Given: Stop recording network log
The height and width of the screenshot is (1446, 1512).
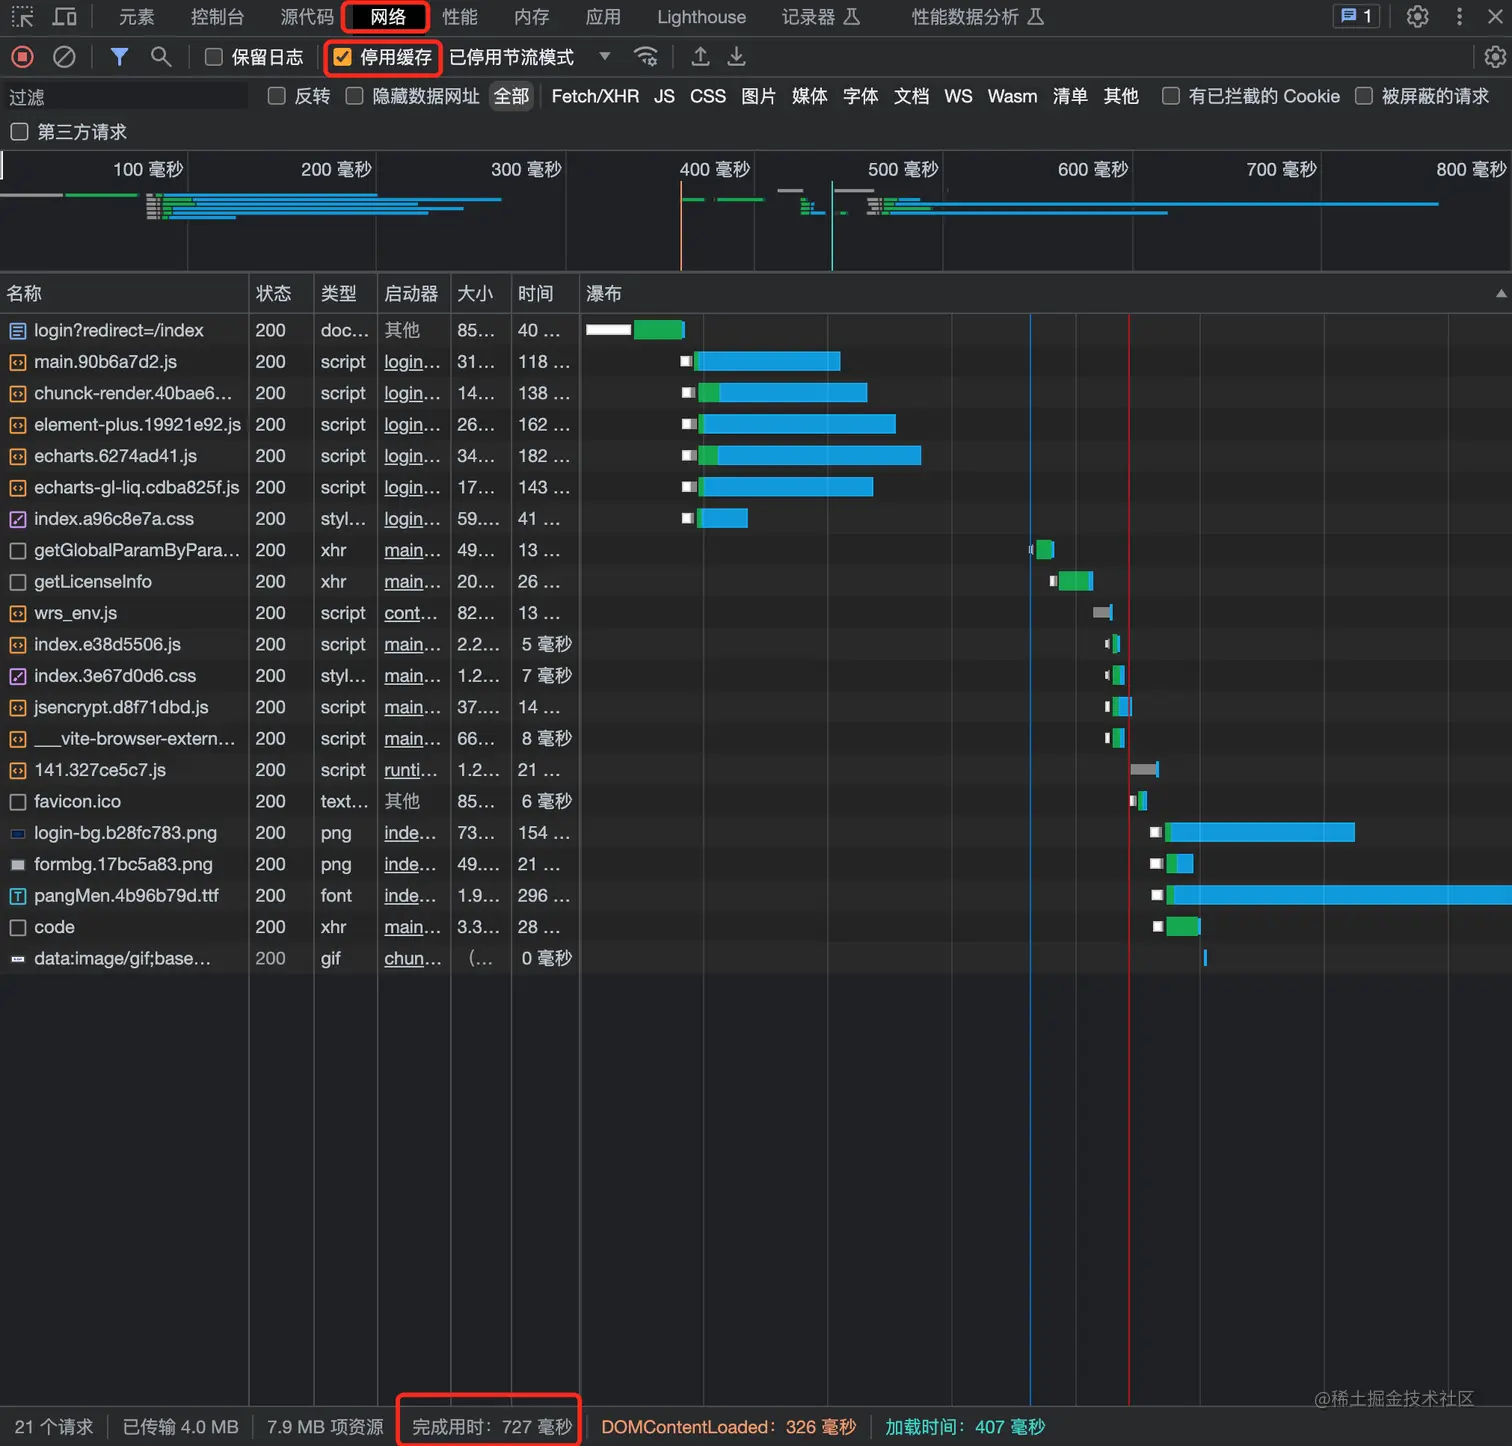Looking at the screenshot, I should pos(23,57).
